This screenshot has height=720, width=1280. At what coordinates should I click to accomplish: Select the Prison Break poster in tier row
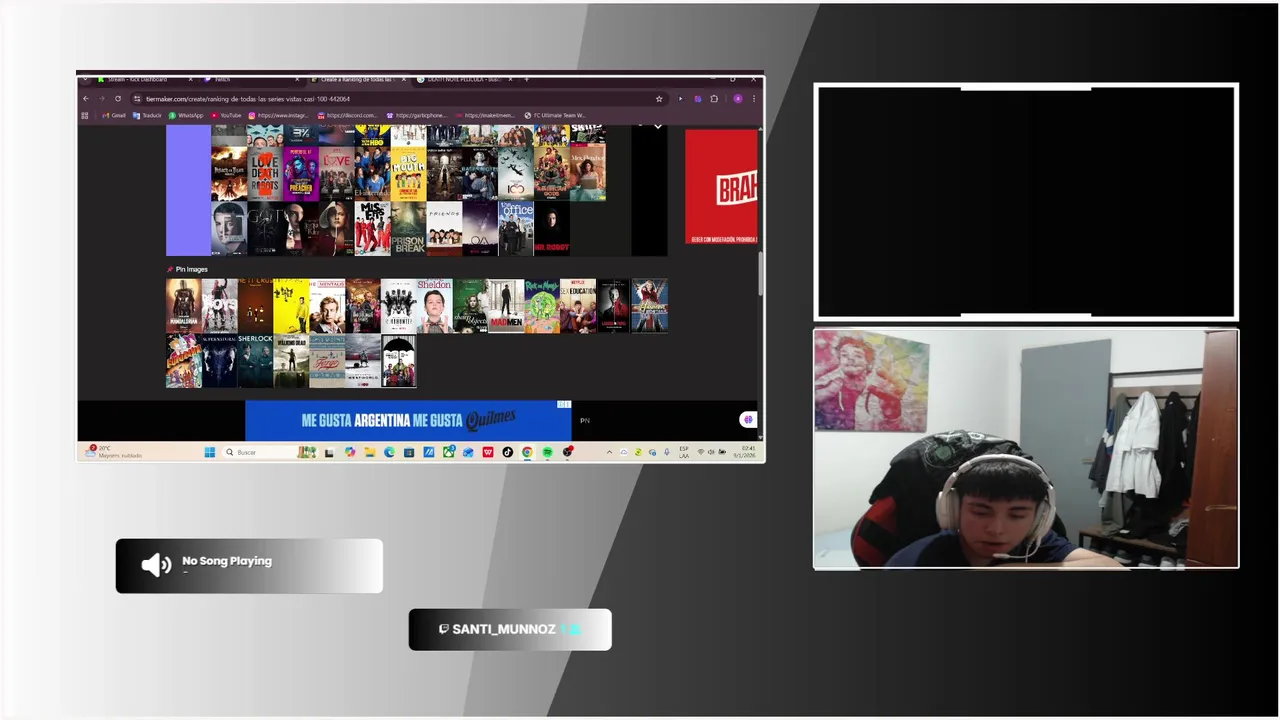[x=408, y=228]
